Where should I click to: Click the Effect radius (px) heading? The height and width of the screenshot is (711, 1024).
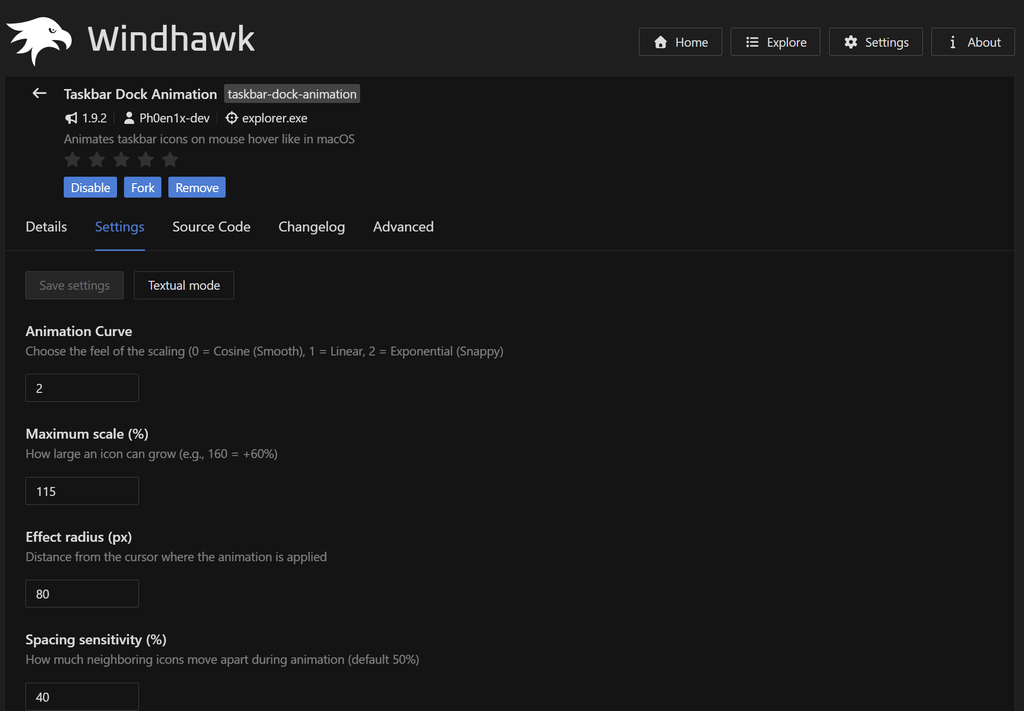(78, 537)
